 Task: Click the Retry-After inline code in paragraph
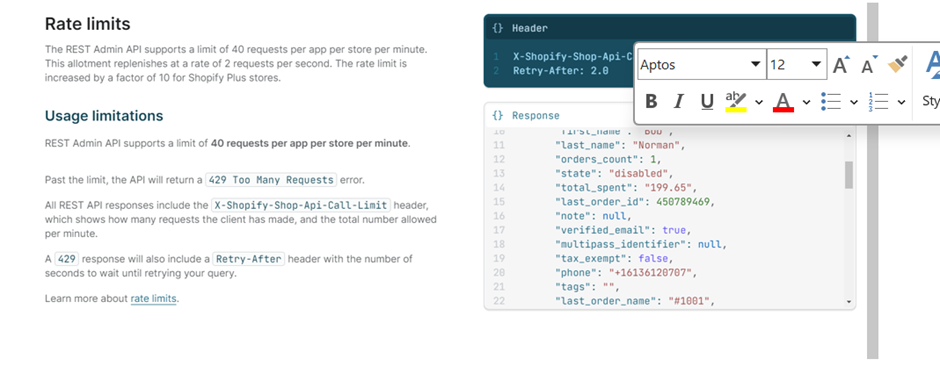coord(249,259)
